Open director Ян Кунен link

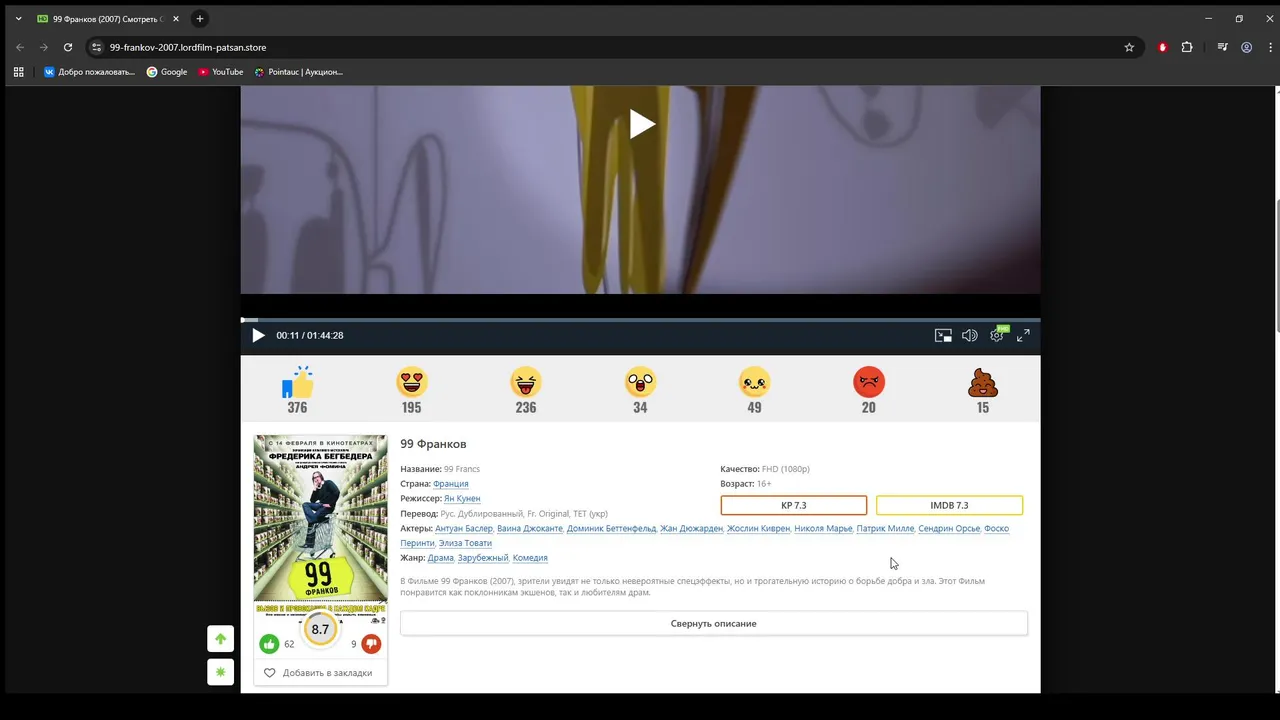pyautogui.click(x=462, y=499)
